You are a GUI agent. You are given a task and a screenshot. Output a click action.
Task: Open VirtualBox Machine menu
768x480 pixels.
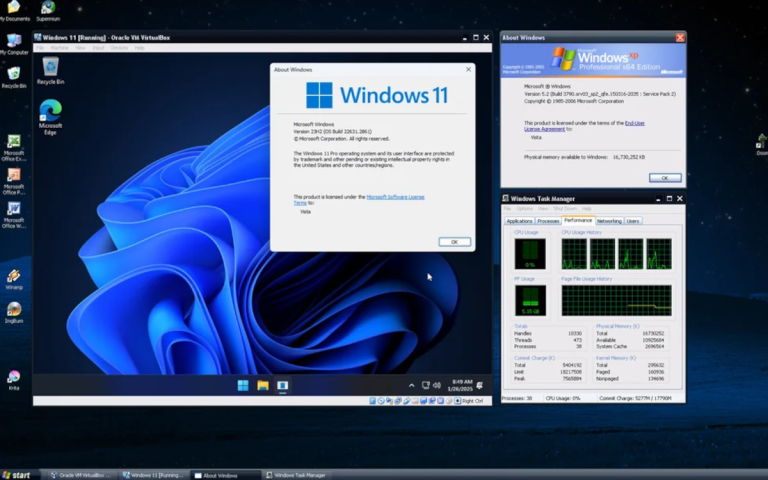click(59, 48)
